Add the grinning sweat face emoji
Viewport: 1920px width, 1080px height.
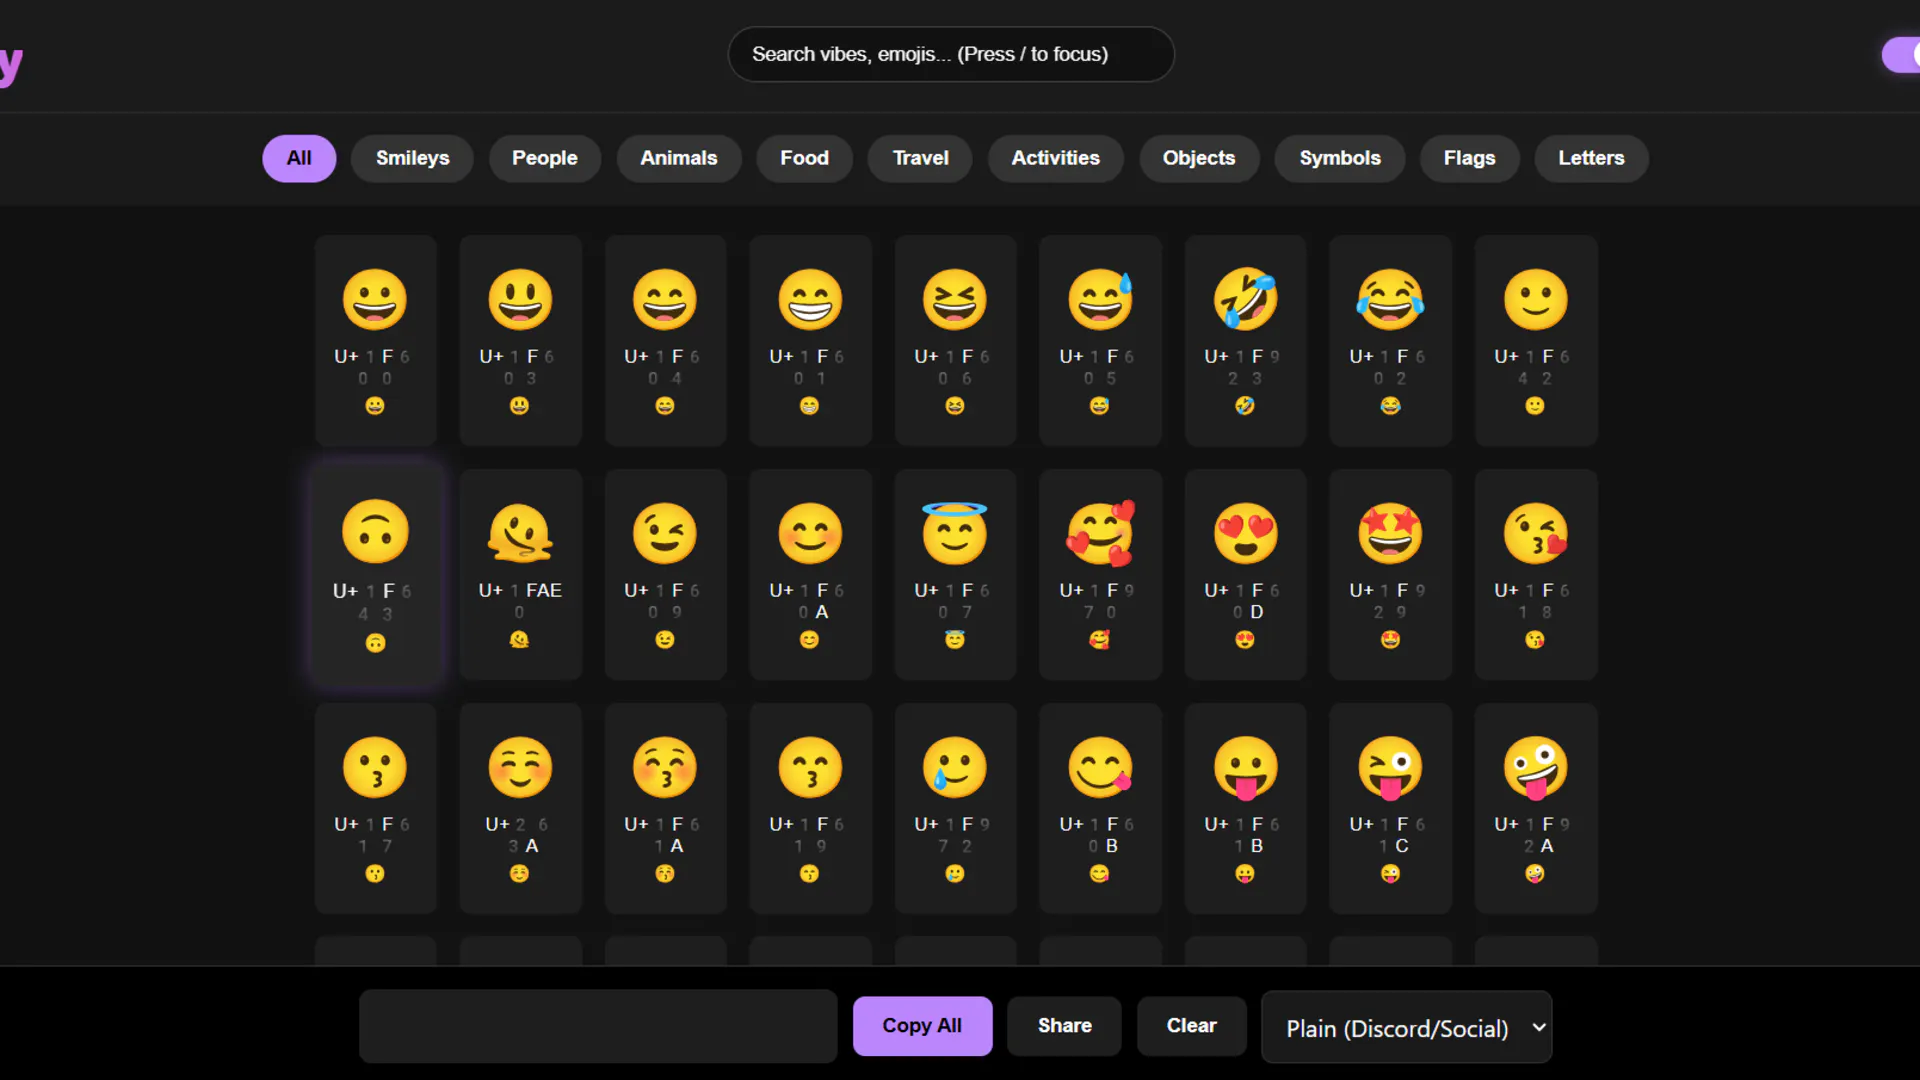[1100, 340]
